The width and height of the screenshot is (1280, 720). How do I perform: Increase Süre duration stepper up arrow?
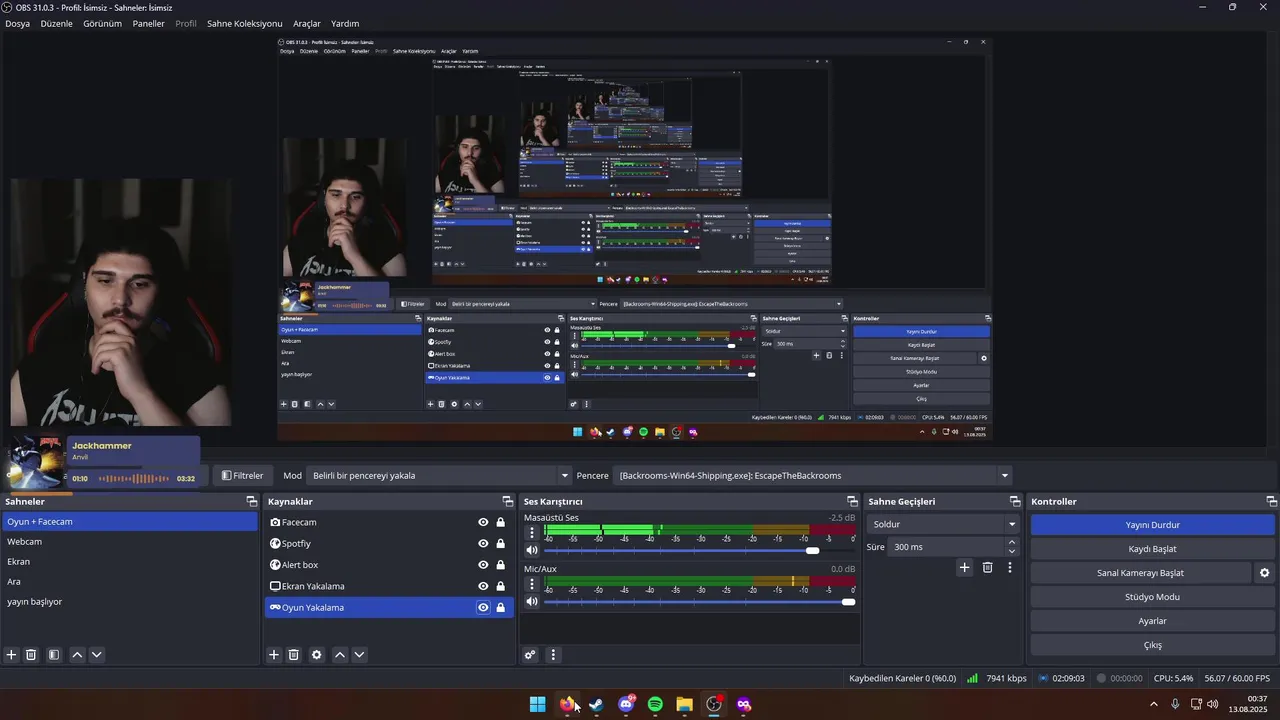click(x=1012, y=543)
